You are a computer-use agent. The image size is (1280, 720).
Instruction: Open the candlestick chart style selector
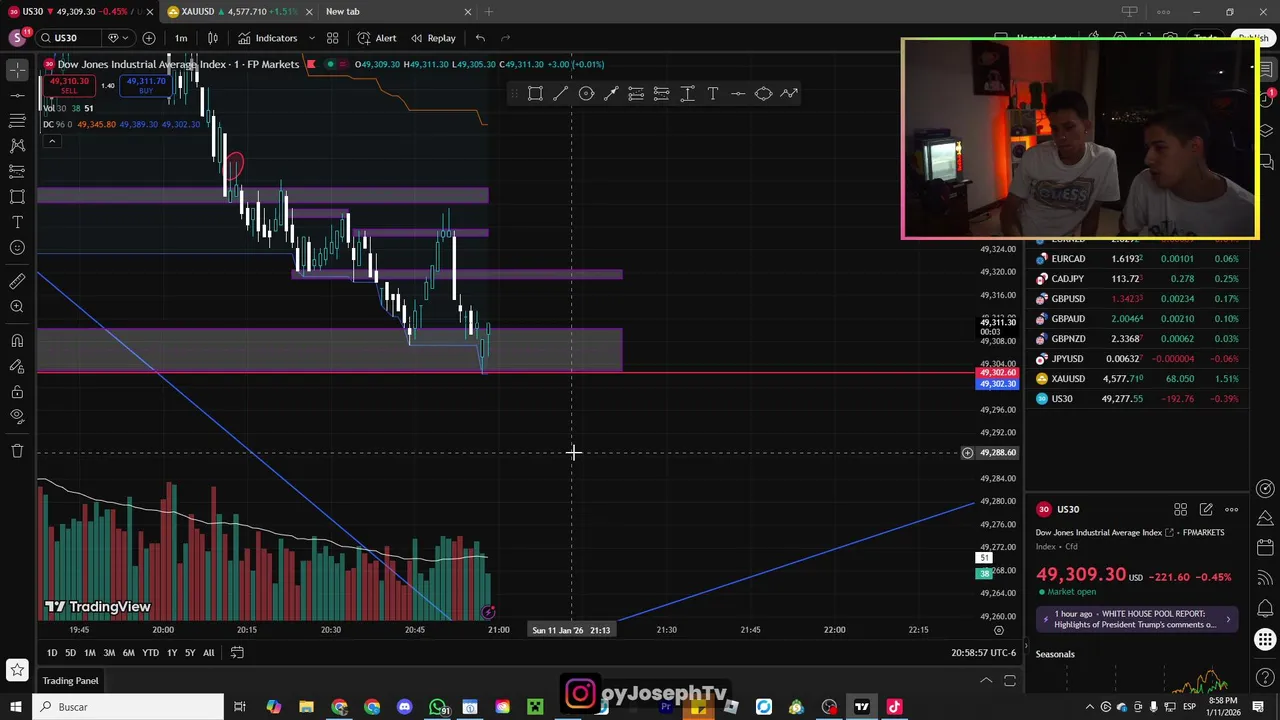point(212,38)
